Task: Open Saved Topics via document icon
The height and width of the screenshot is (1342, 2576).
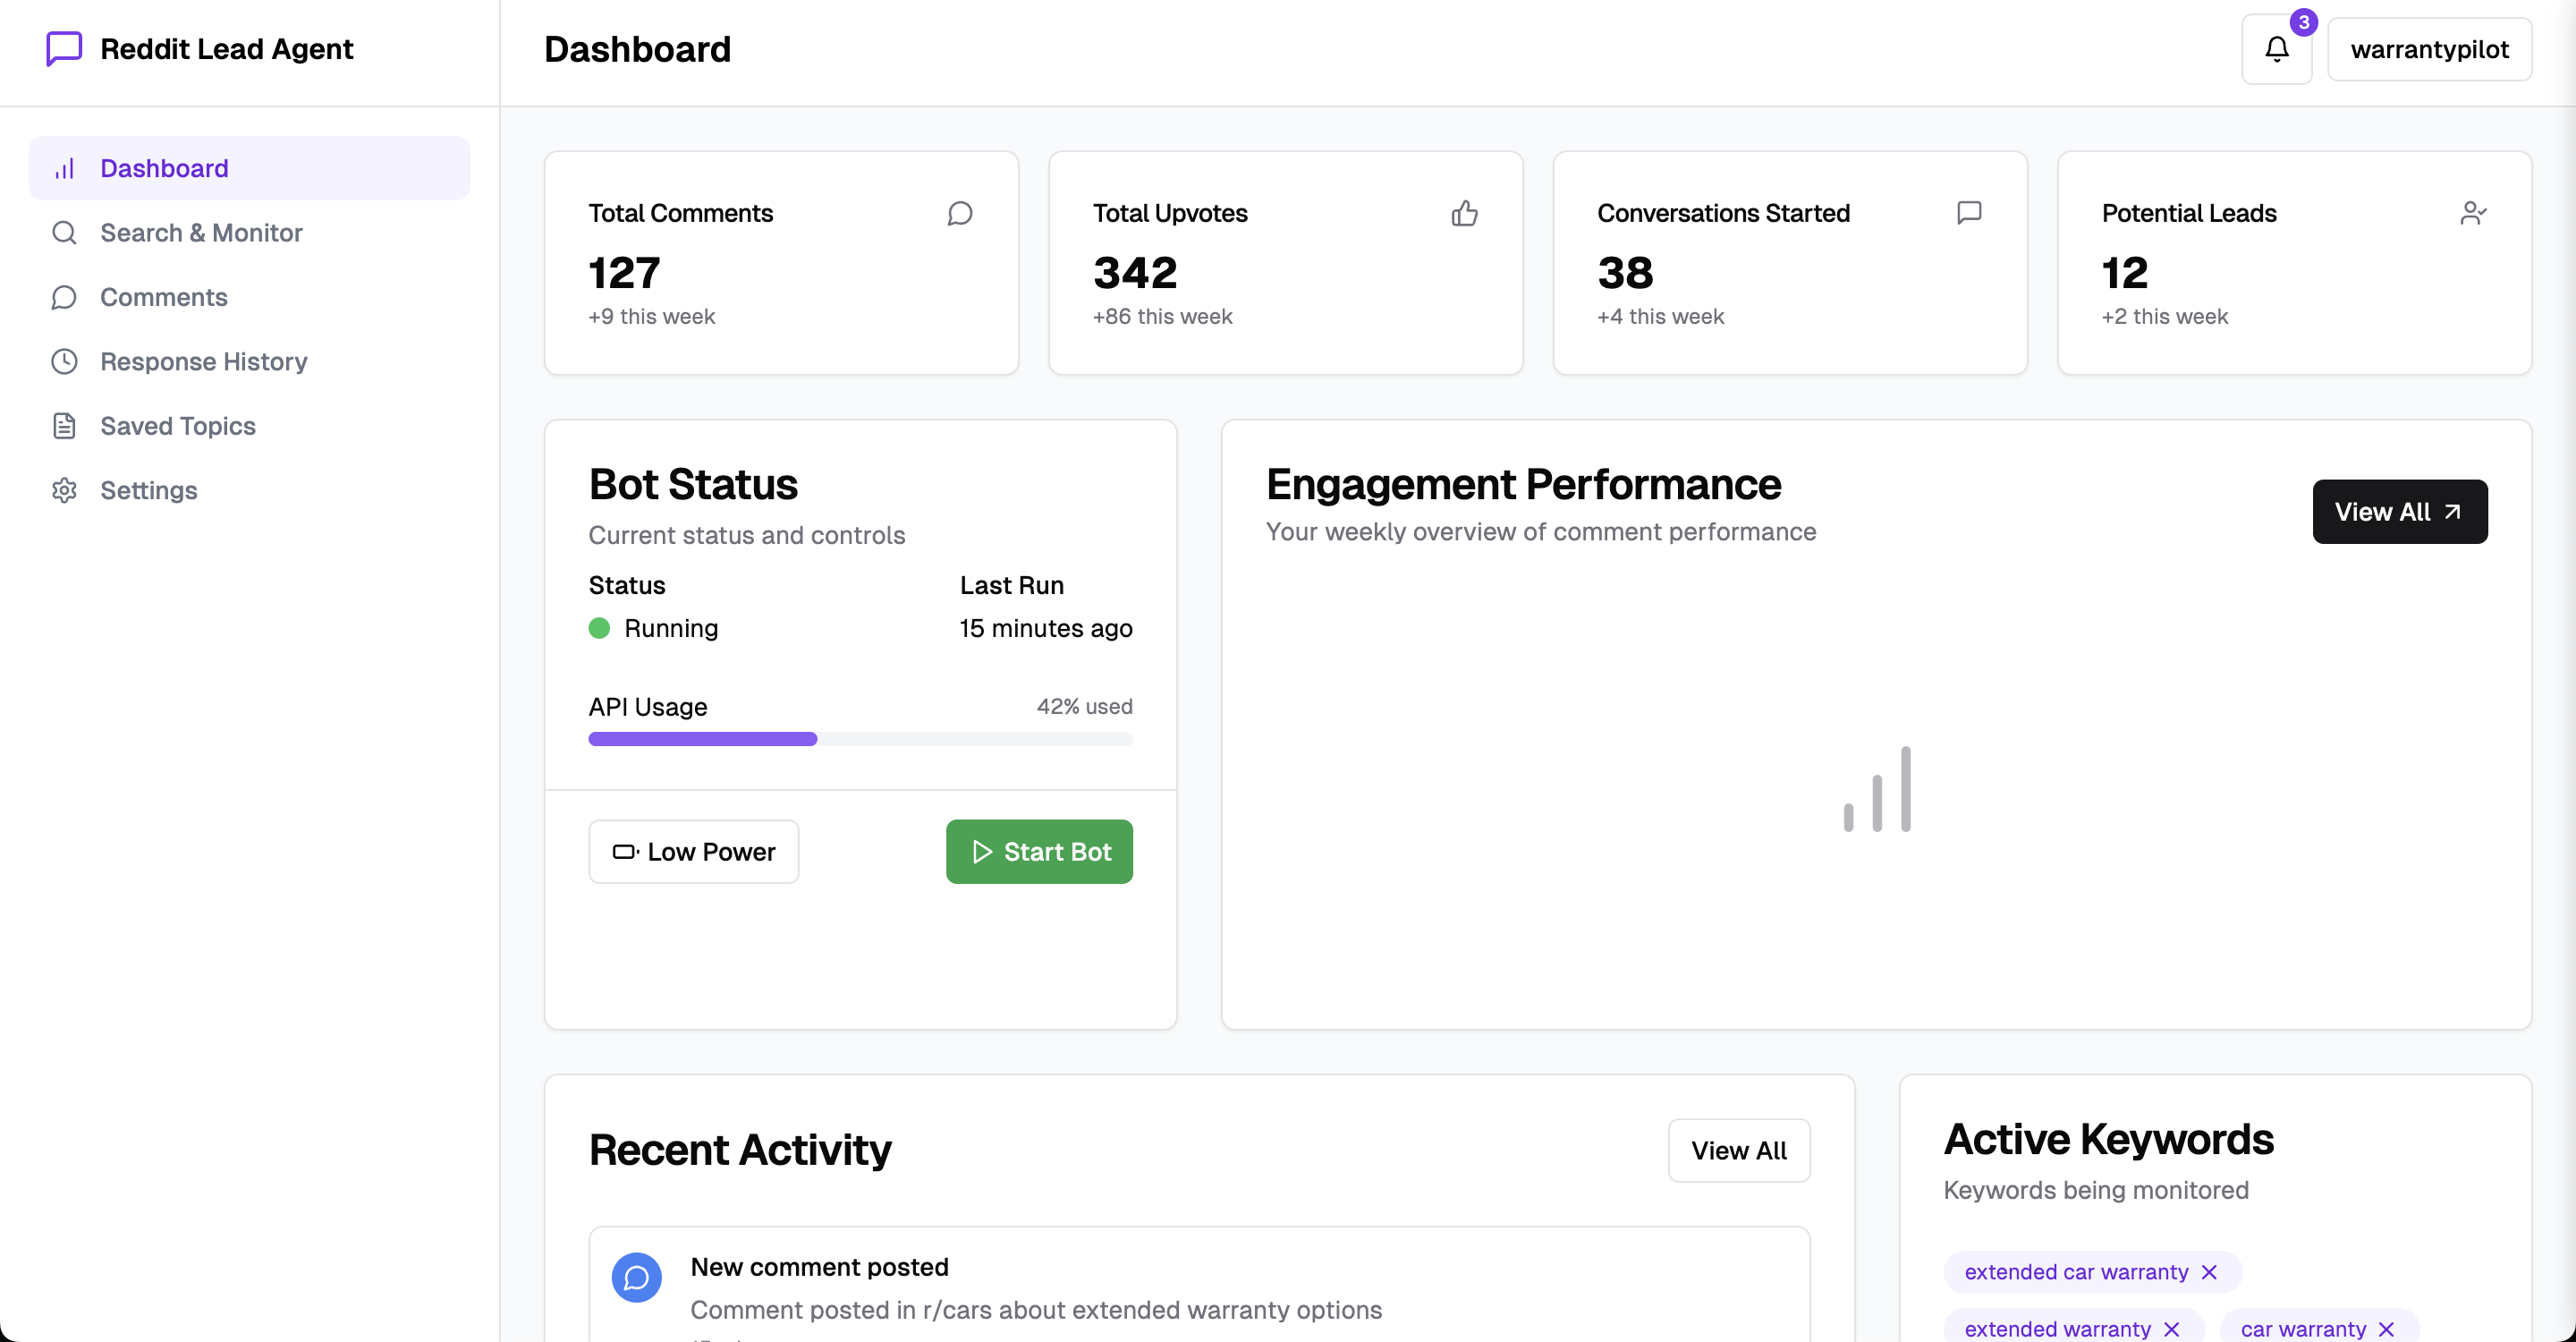Action: pyautogui.click(x=65, y=425)
